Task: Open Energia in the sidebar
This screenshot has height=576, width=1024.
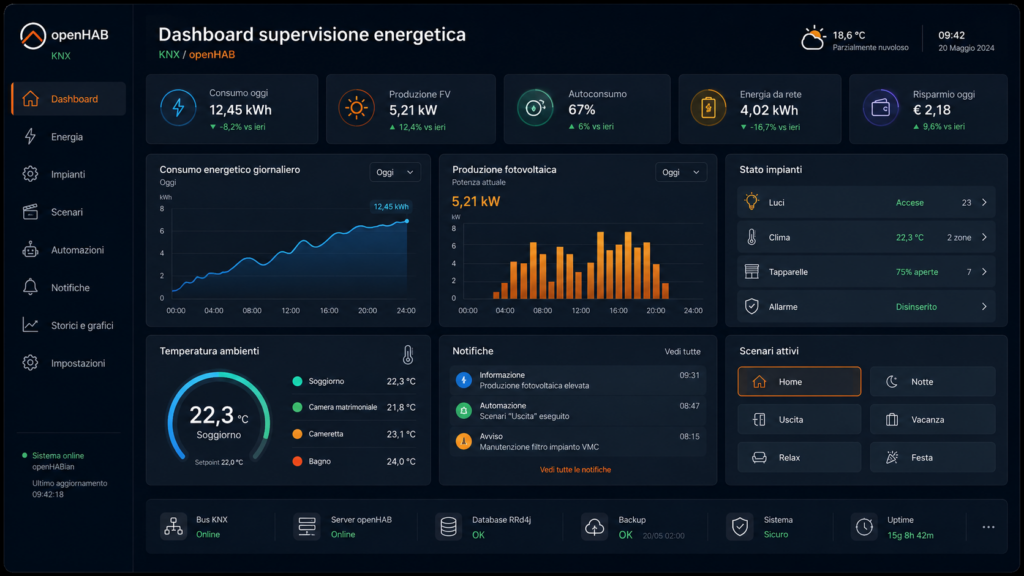Action: (69, 136)
